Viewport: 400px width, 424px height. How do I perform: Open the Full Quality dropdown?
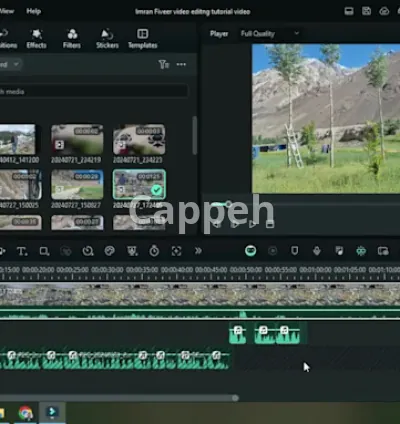pyautogui.click(x=270, y=33)
